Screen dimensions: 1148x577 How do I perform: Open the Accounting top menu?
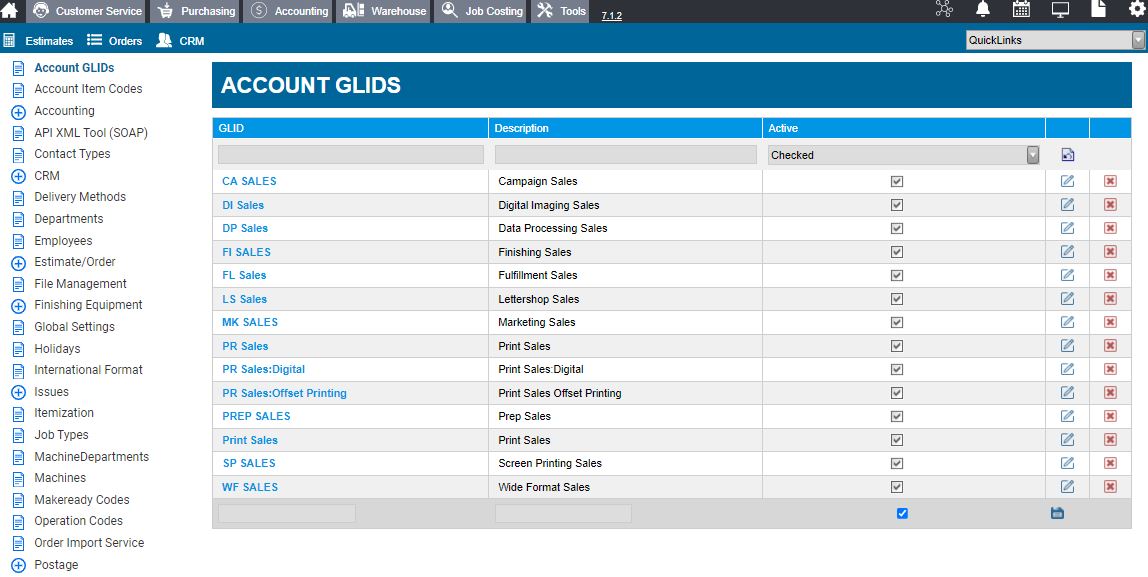pos(288,11)
